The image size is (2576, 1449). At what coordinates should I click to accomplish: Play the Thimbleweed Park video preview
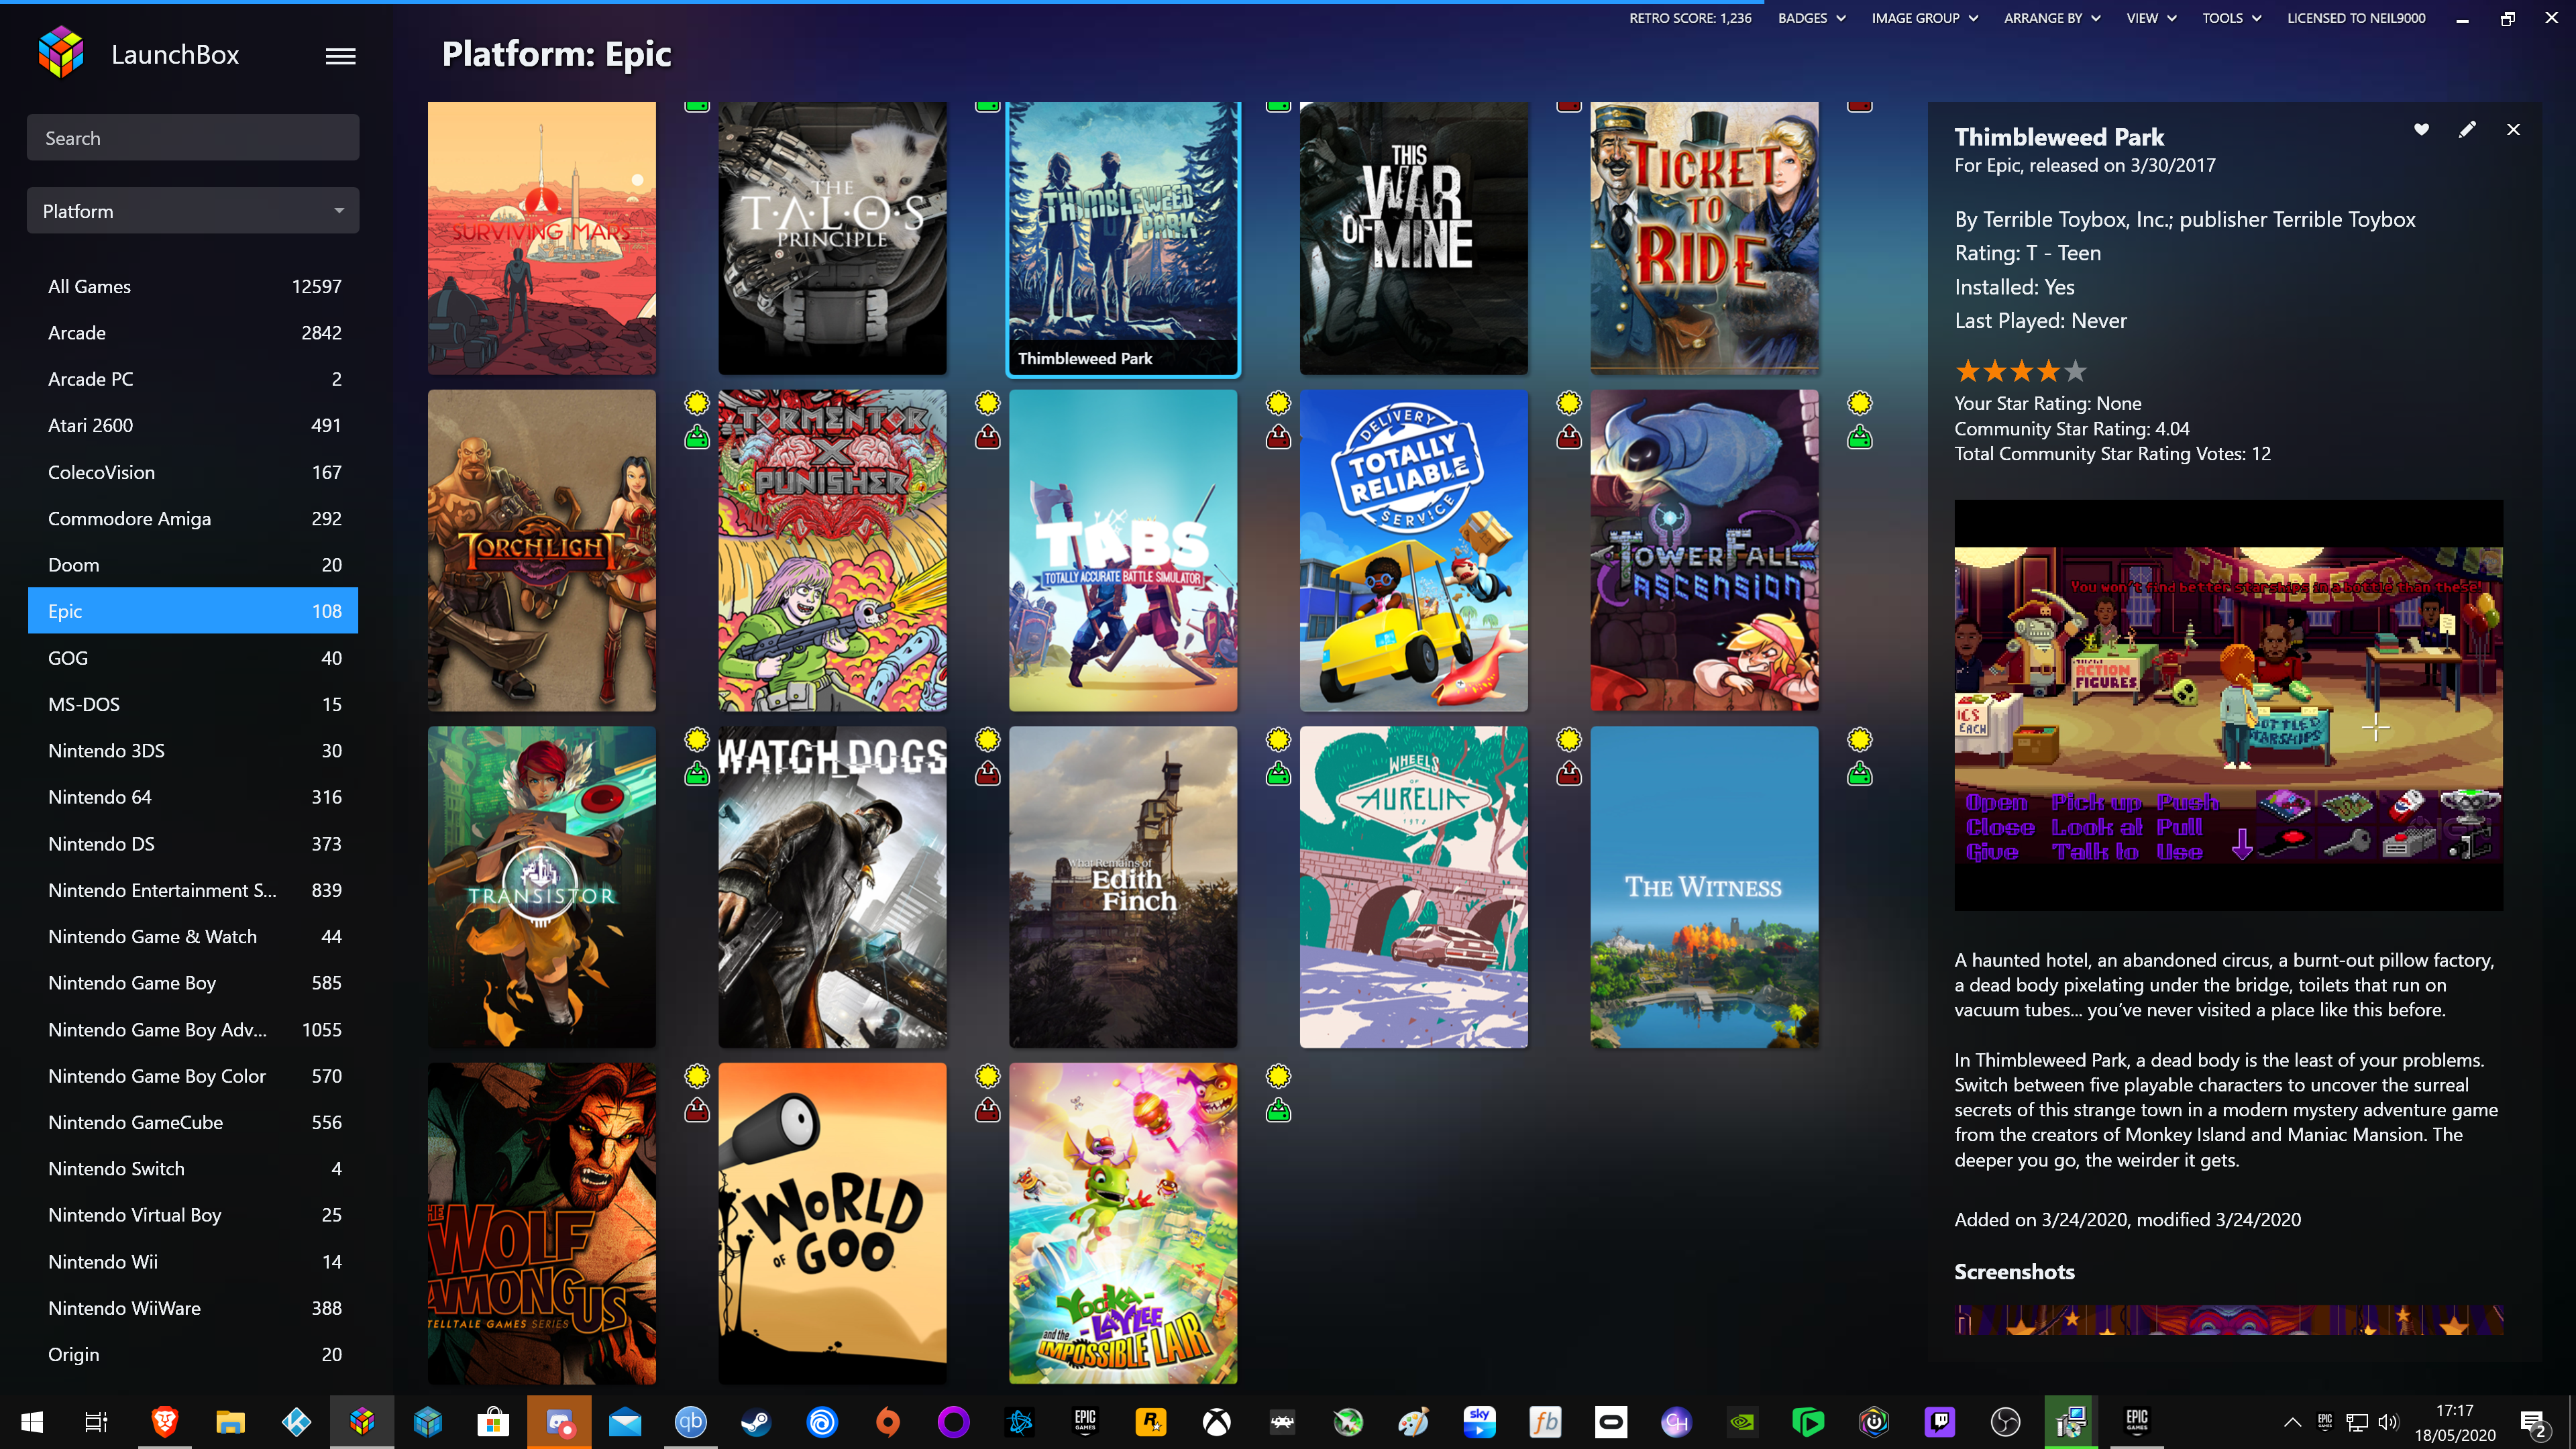pyautogui.click(x=2228, y=704)
